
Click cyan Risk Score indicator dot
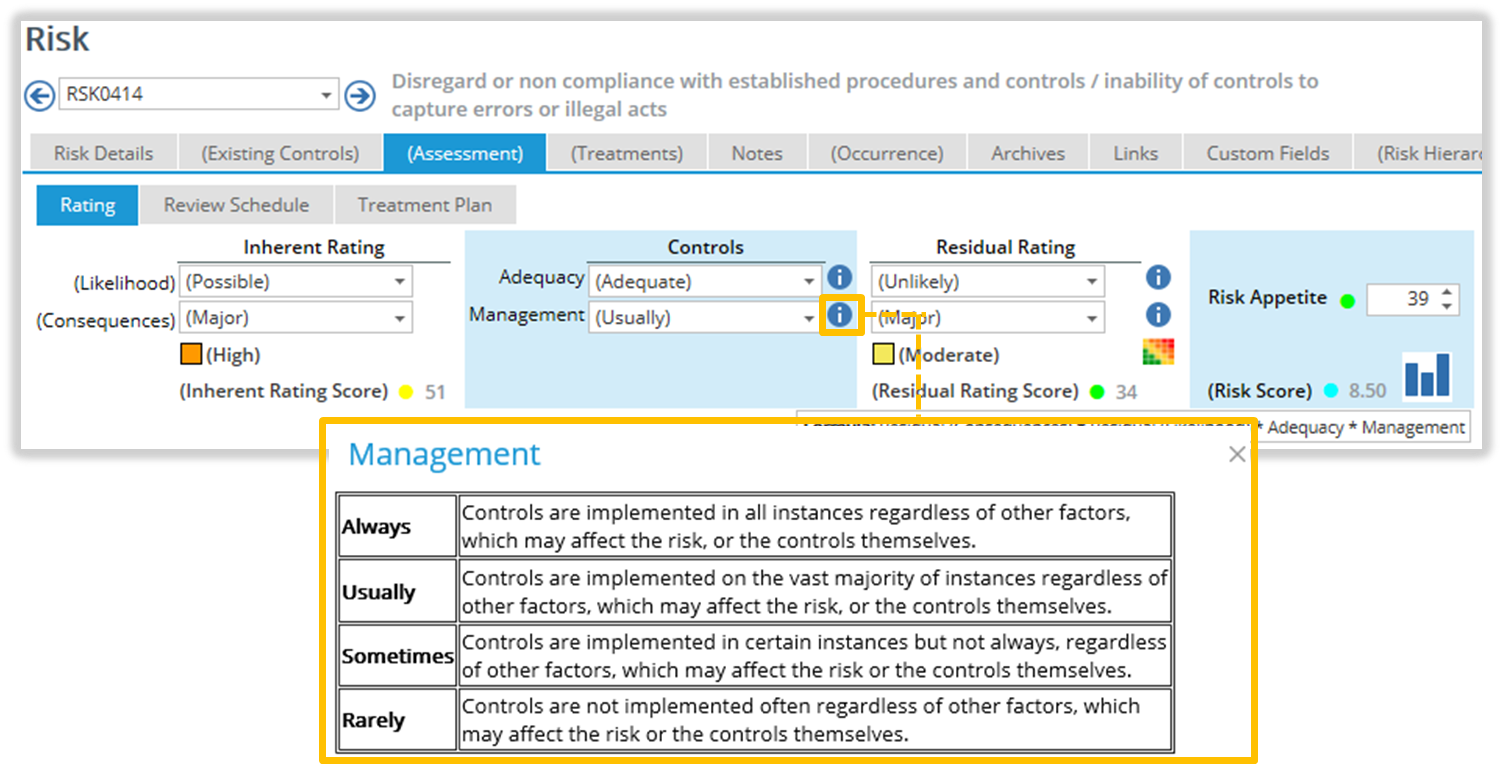tap(1330, 391)
